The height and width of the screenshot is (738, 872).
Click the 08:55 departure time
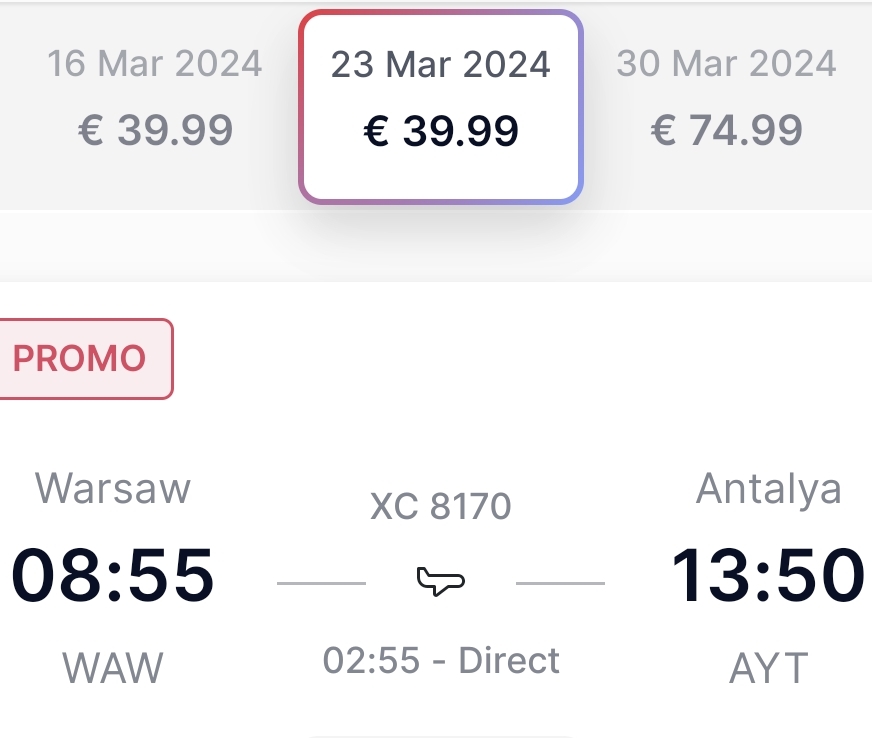coord(112,575)
